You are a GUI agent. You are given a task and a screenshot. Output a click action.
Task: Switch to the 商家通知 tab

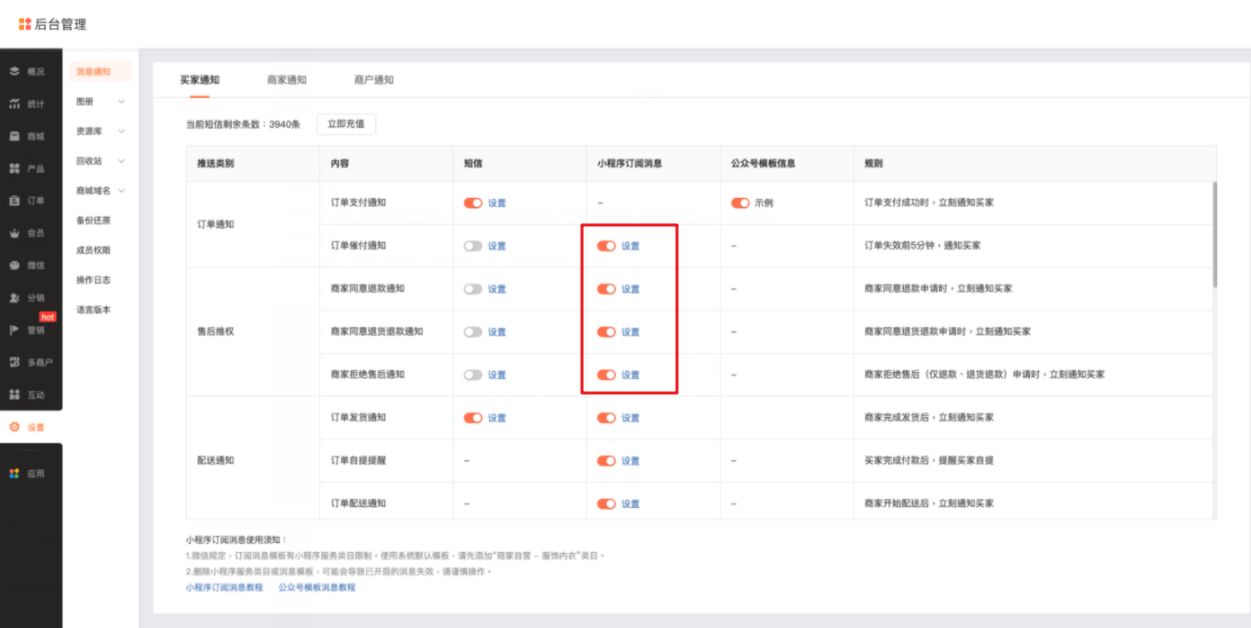tap(287, 80)
